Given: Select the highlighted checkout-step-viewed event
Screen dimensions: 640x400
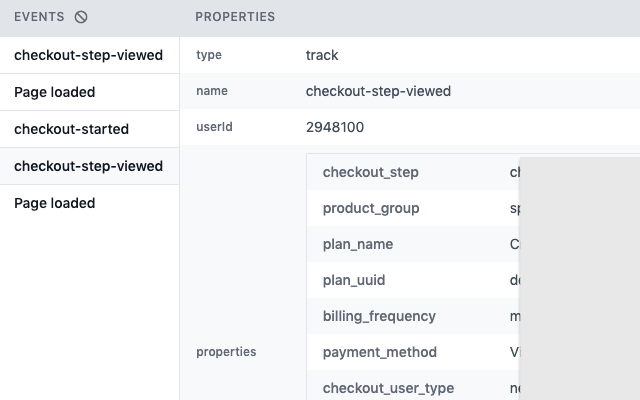Looking at the screenshot, I should (89, 166).
